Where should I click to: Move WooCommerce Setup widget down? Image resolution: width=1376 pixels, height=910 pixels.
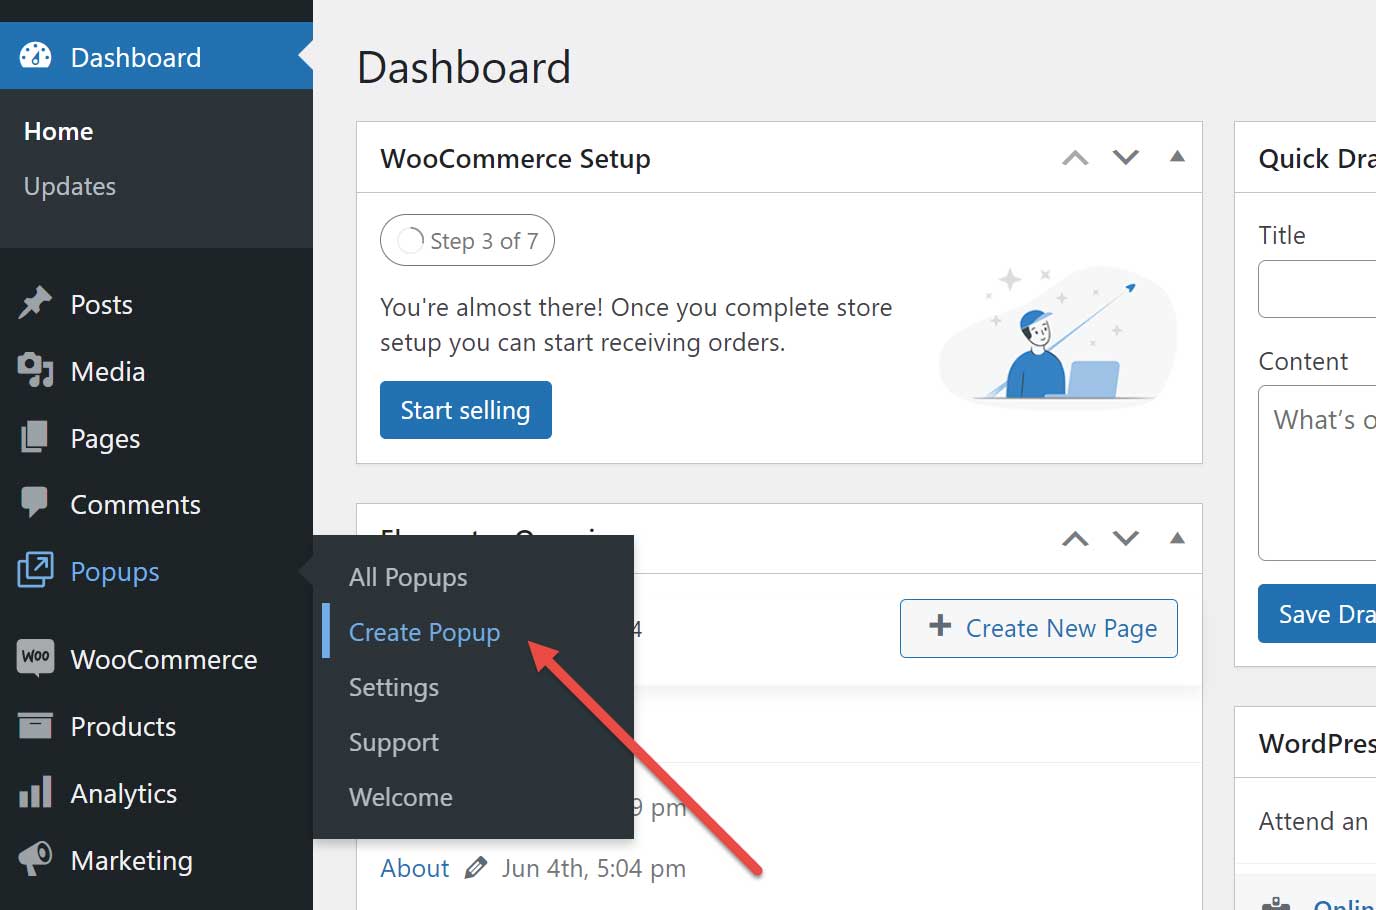[1126, 158]
